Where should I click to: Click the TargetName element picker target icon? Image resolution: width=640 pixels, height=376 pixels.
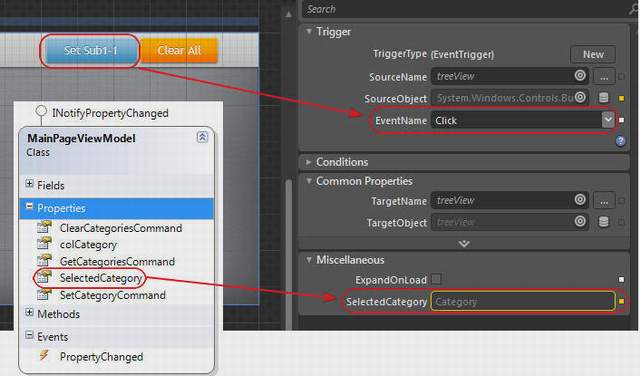click(x=580, y=200)
